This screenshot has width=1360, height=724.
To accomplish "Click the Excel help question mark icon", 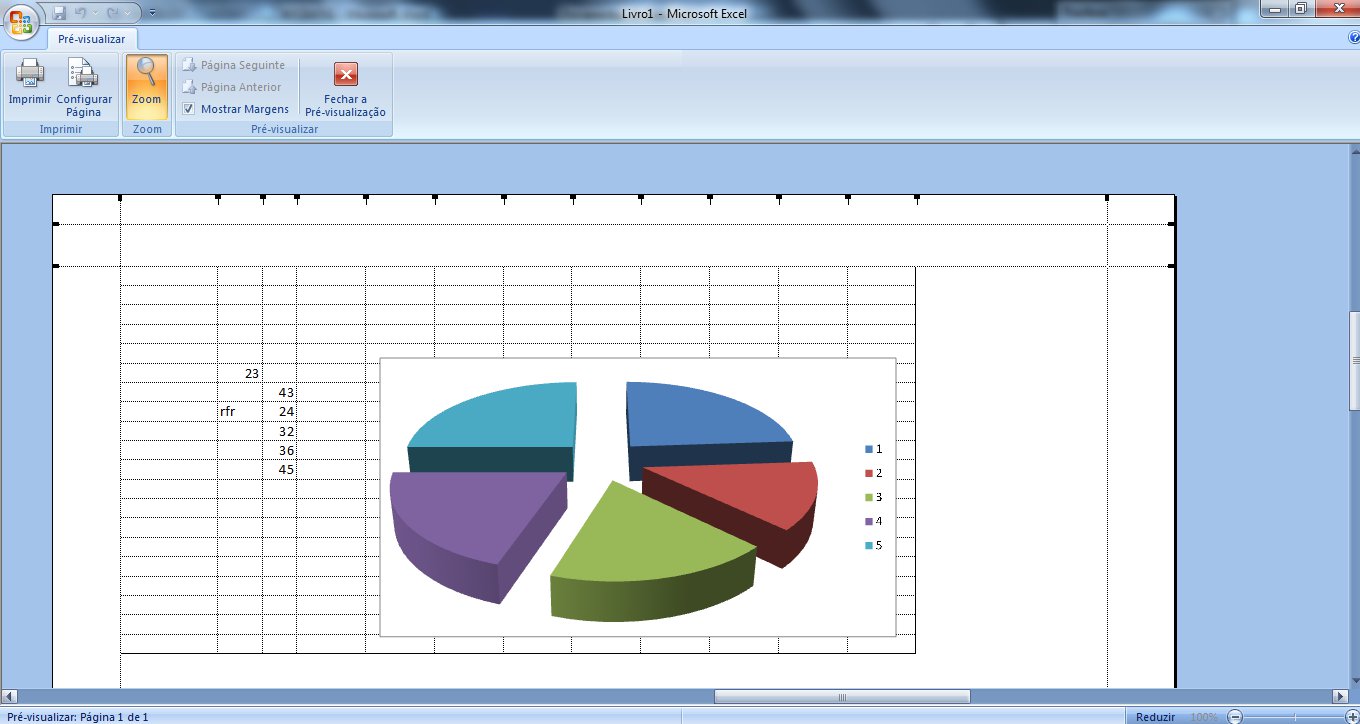I will click(x=1353, y=38).
